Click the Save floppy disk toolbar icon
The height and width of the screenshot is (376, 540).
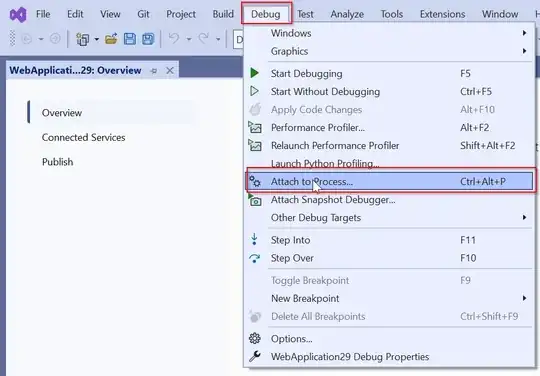(x=130, y=39)
